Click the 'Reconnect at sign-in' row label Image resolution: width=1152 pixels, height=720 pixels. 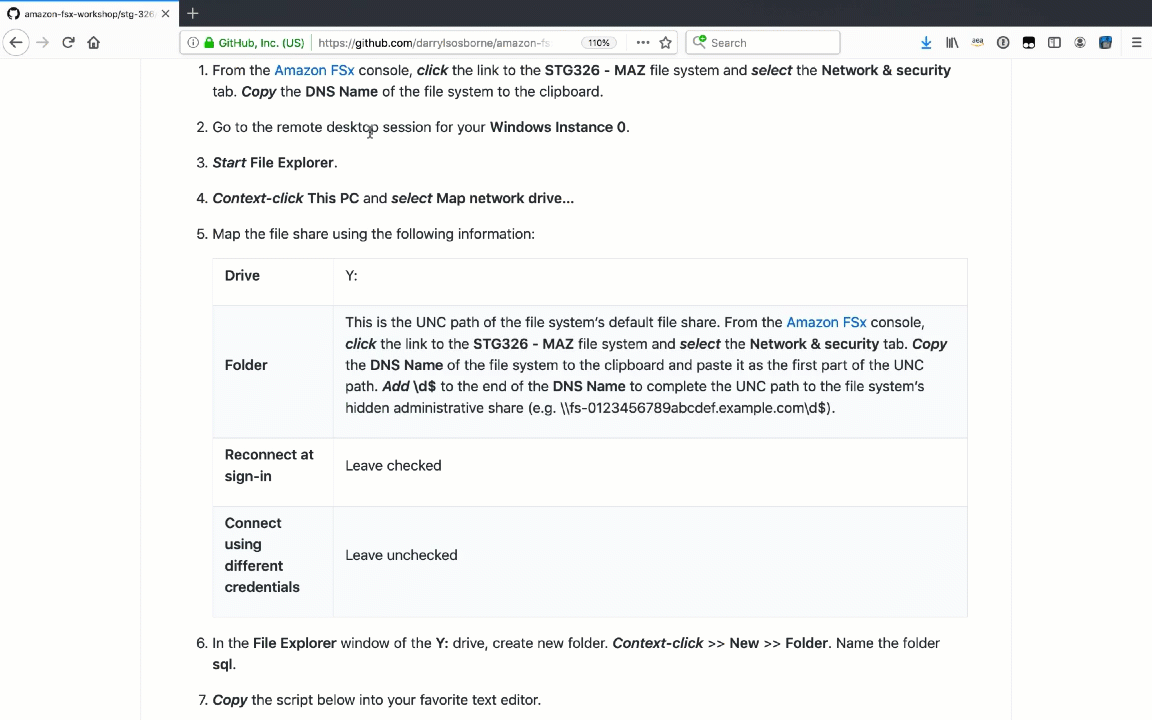[x=269, y=465]
